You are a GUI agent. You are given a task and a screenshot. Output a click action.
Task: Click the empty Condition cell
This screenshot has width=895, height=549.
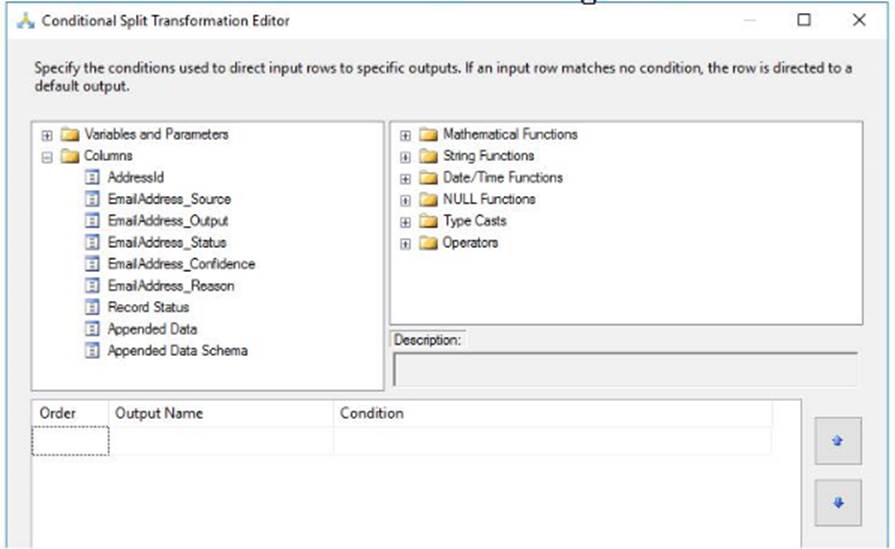[x=550, y=441]
